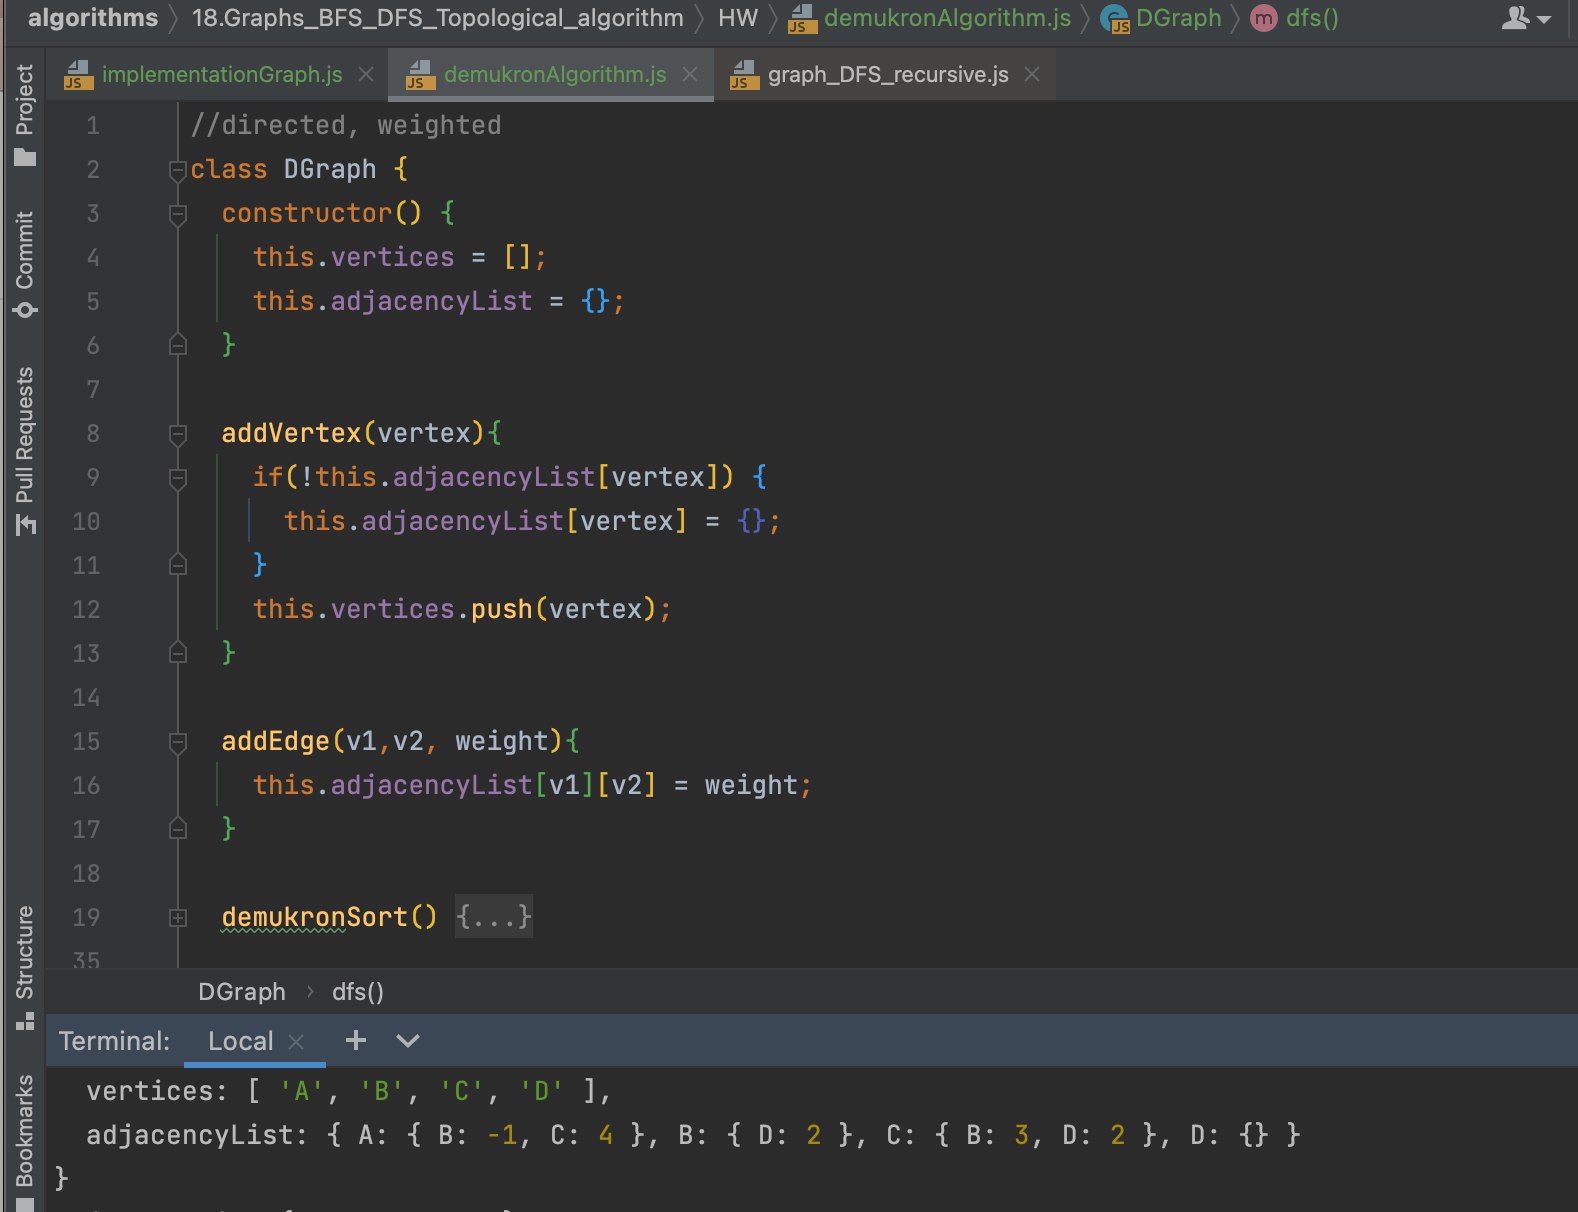Select the Local terminal tab
Screen dimensions: 1578x1212
(x=240, y=1041)
